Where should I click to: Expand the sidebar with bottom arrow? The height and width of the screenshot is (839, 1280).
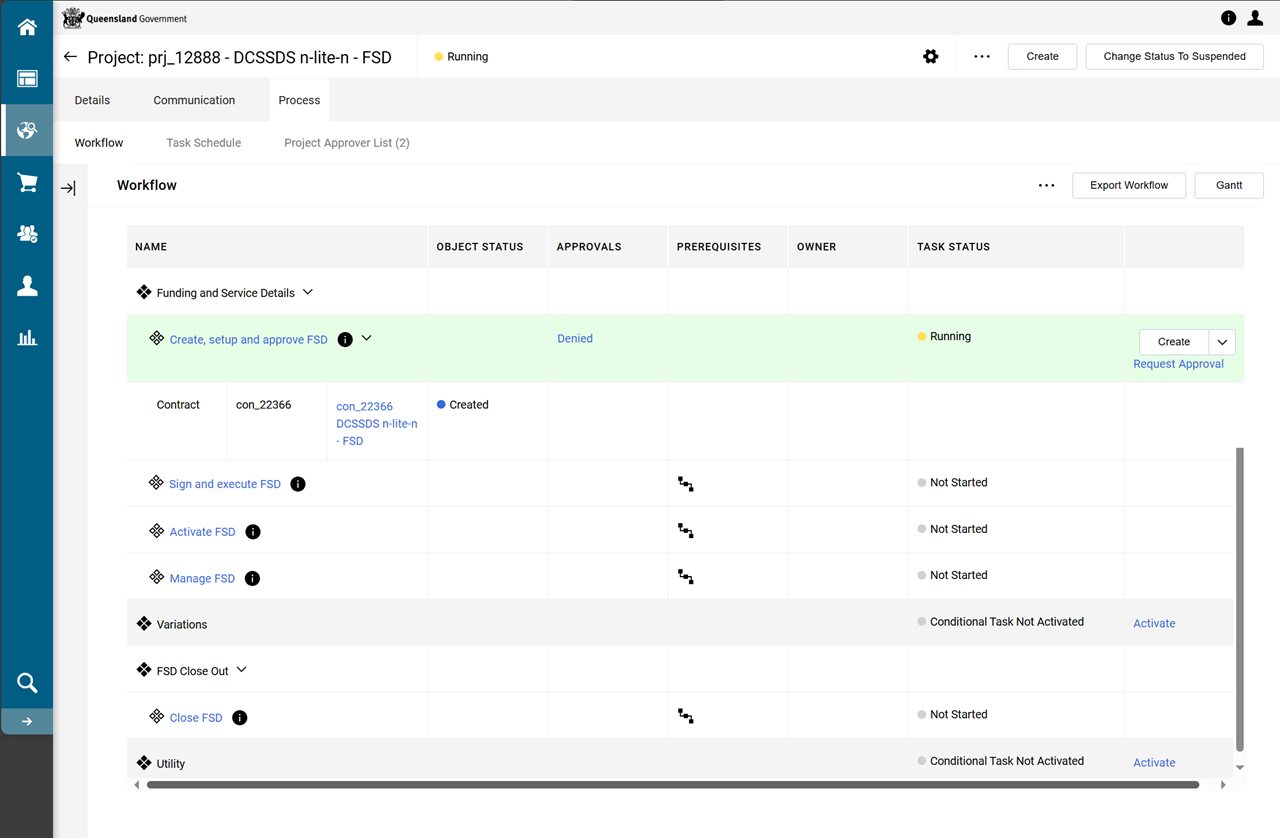(x=27, y=721)
